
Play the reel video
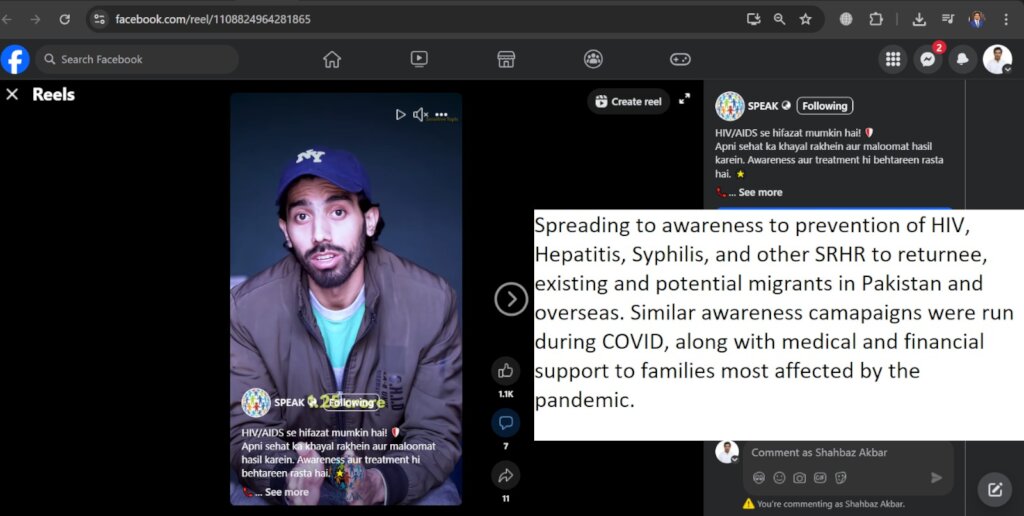[x=400, y=115]
